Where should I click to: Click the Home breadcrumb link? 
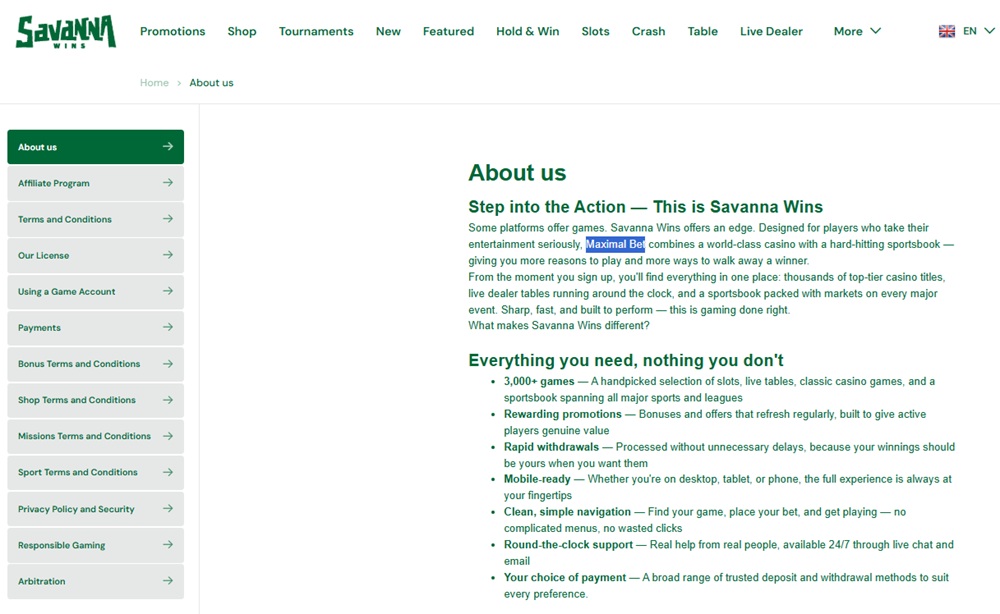154,83
